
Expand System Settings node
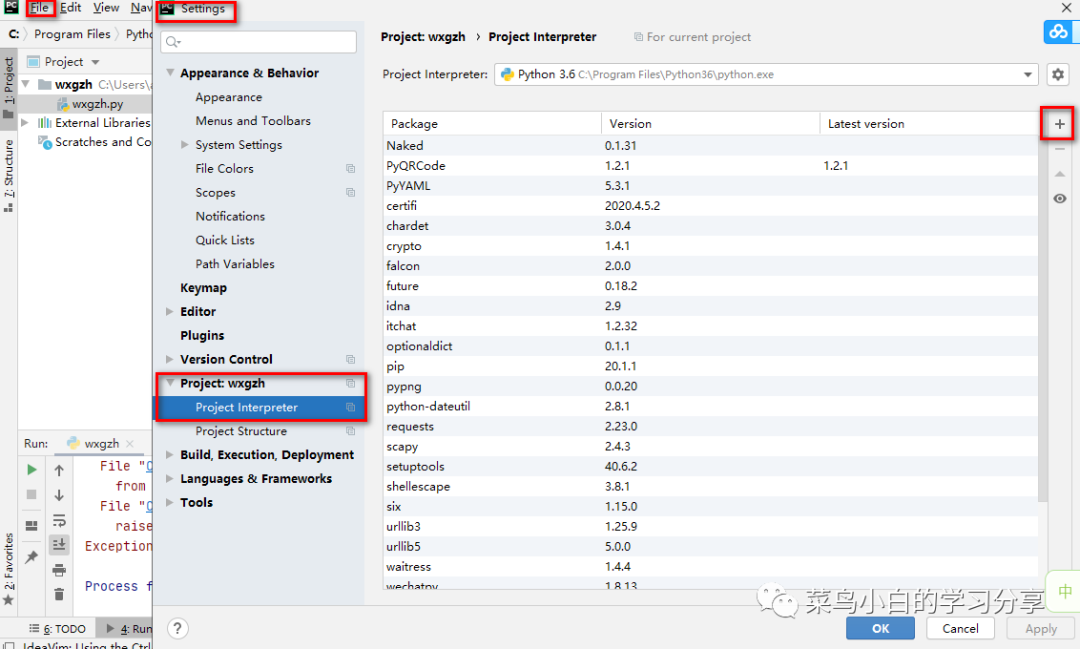coord(185,145)
